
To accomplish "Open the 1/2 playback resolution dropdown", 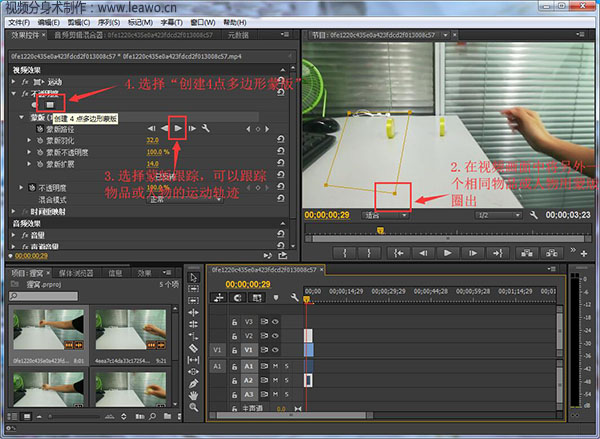I will 498,215.
